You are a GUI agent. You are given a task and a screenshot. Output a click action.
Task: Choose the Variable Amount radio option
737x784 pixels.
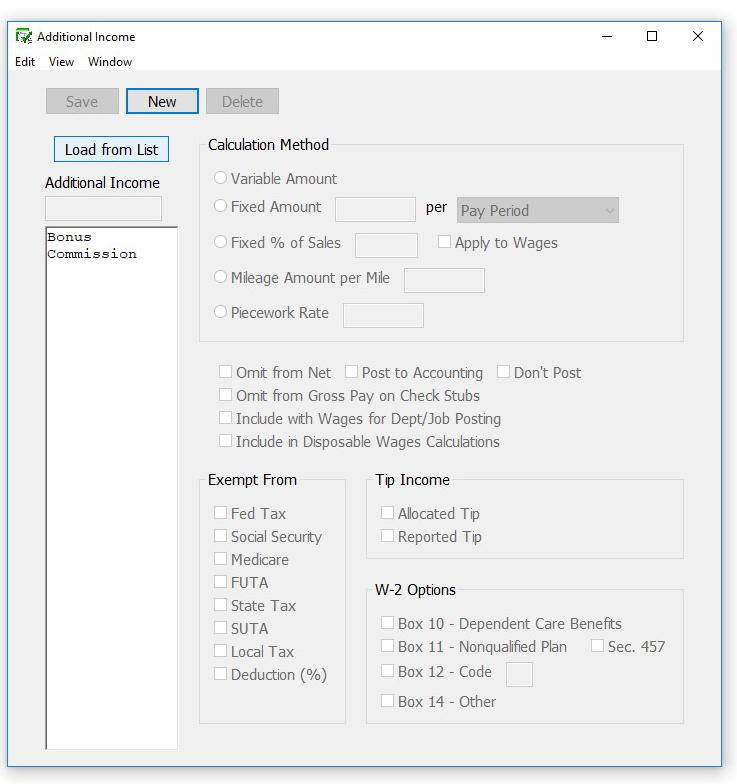pyautogui.click(x=221, y=178)
